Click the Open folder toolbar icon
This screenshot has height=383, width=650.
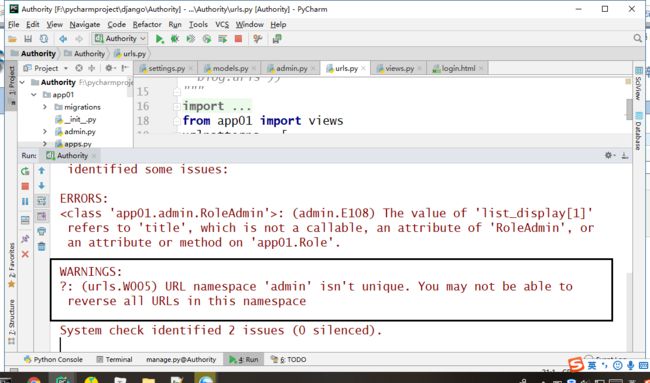coord(12,39)
